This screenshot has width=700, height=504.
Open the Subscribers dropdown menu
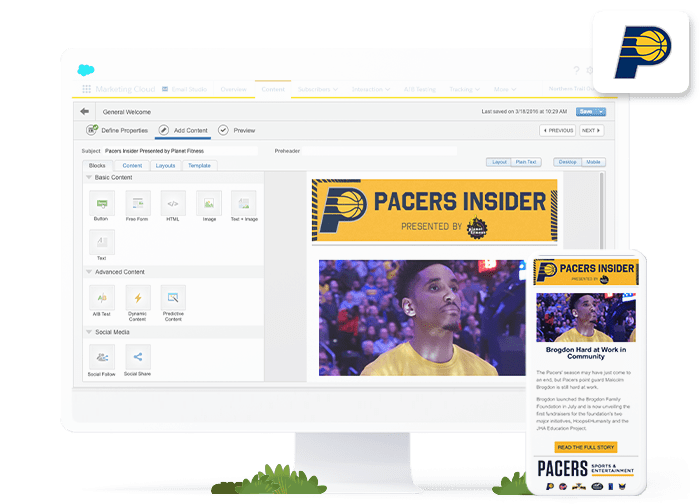317,89
